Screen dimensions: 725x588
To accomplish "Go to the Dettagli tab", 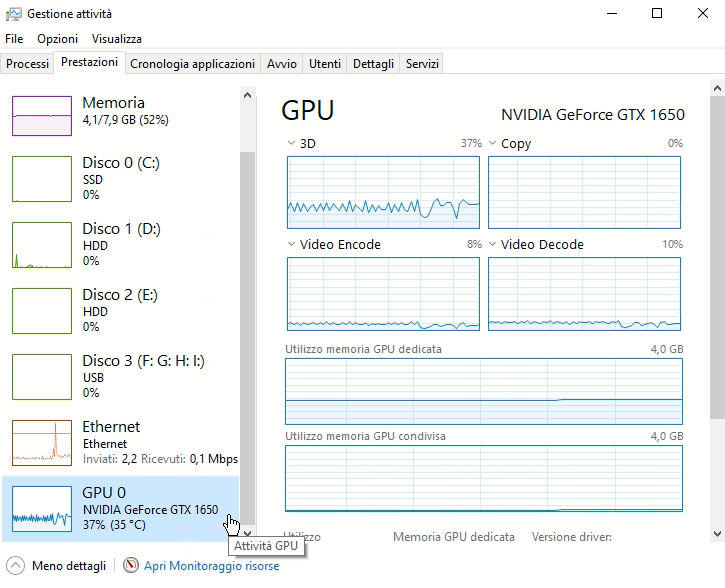I will click(x=373, y=64).
